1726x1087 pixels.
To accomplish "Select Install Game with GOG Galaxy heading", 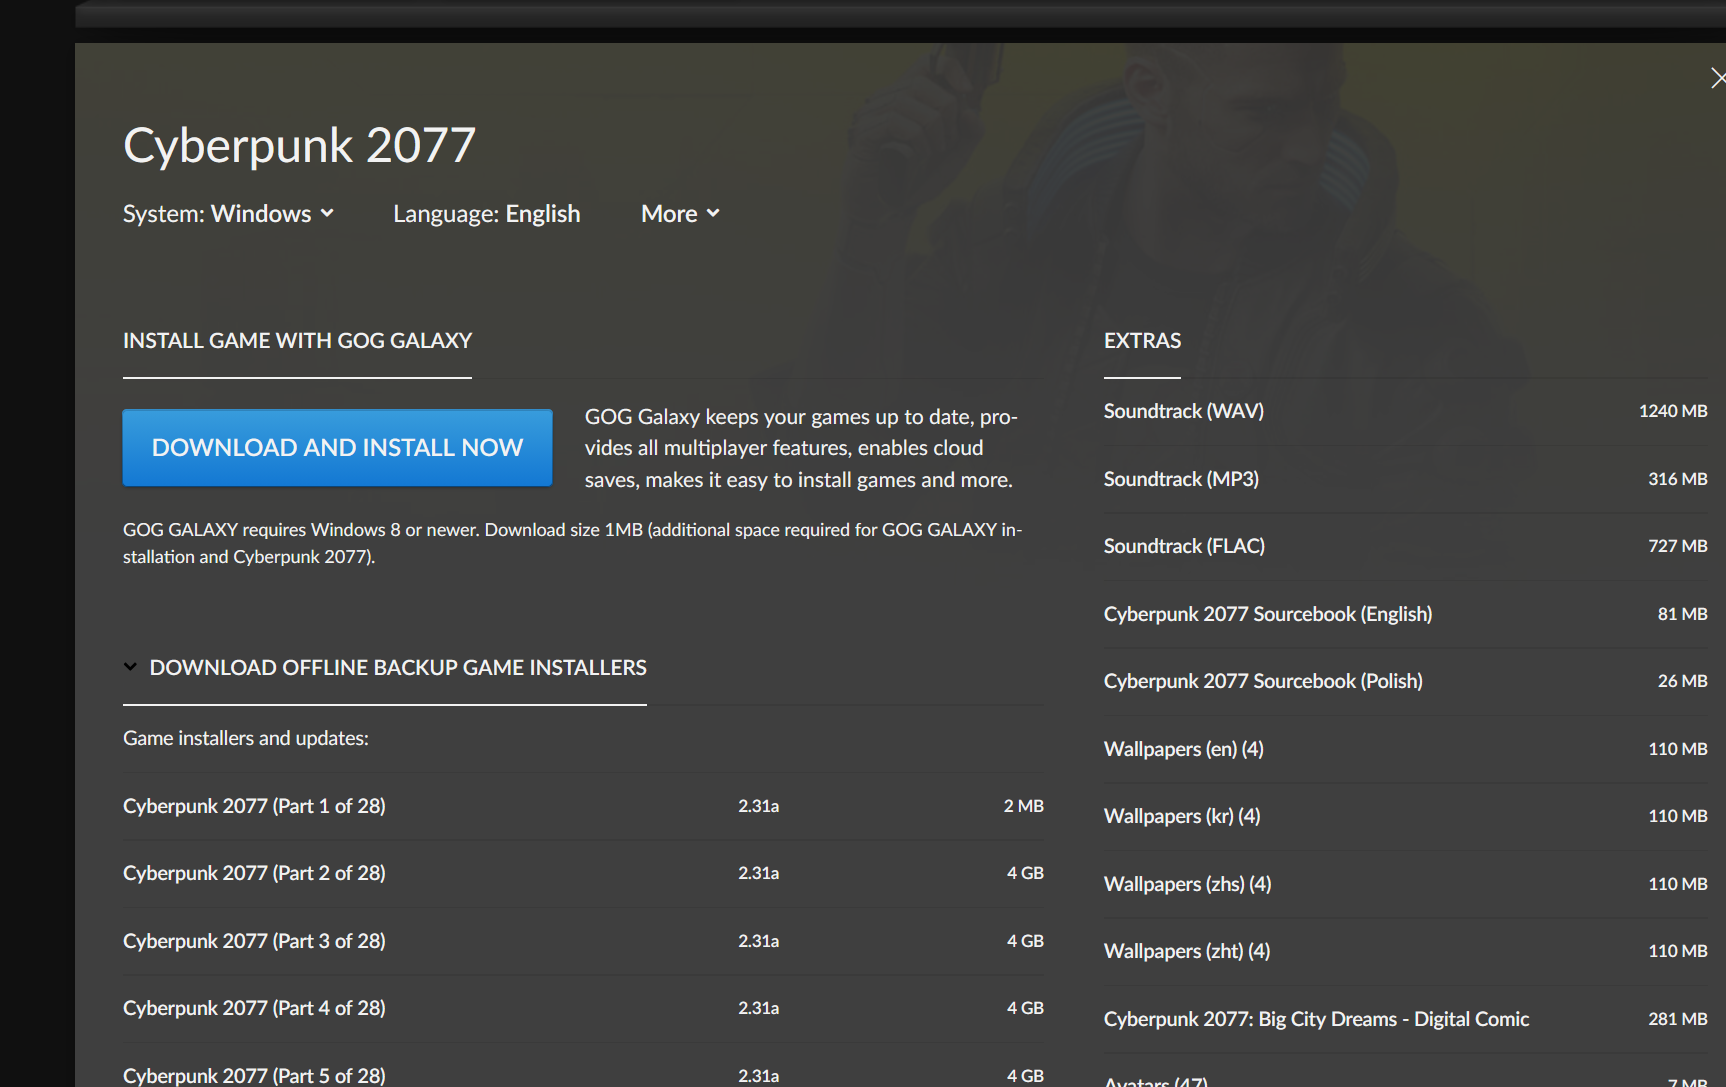I will click(297, 341).
